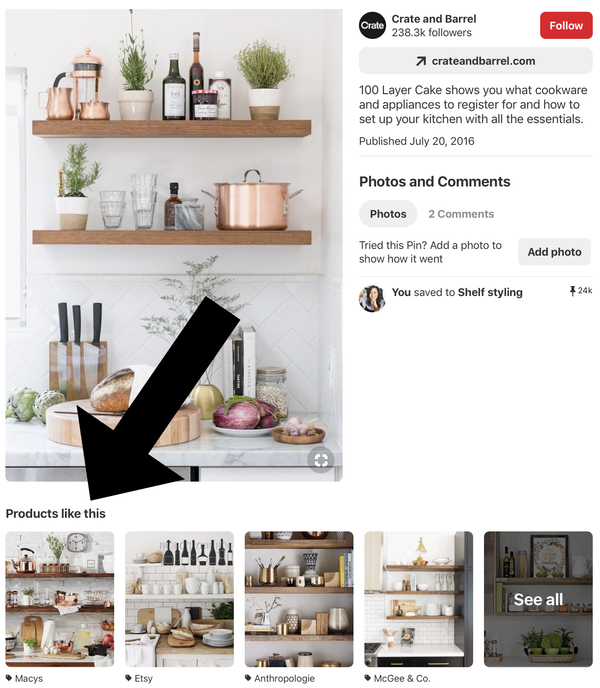This screenshot has height=688, width=600.
Task: Switch to the 2 Comments tab
Action: coord(461,214)
